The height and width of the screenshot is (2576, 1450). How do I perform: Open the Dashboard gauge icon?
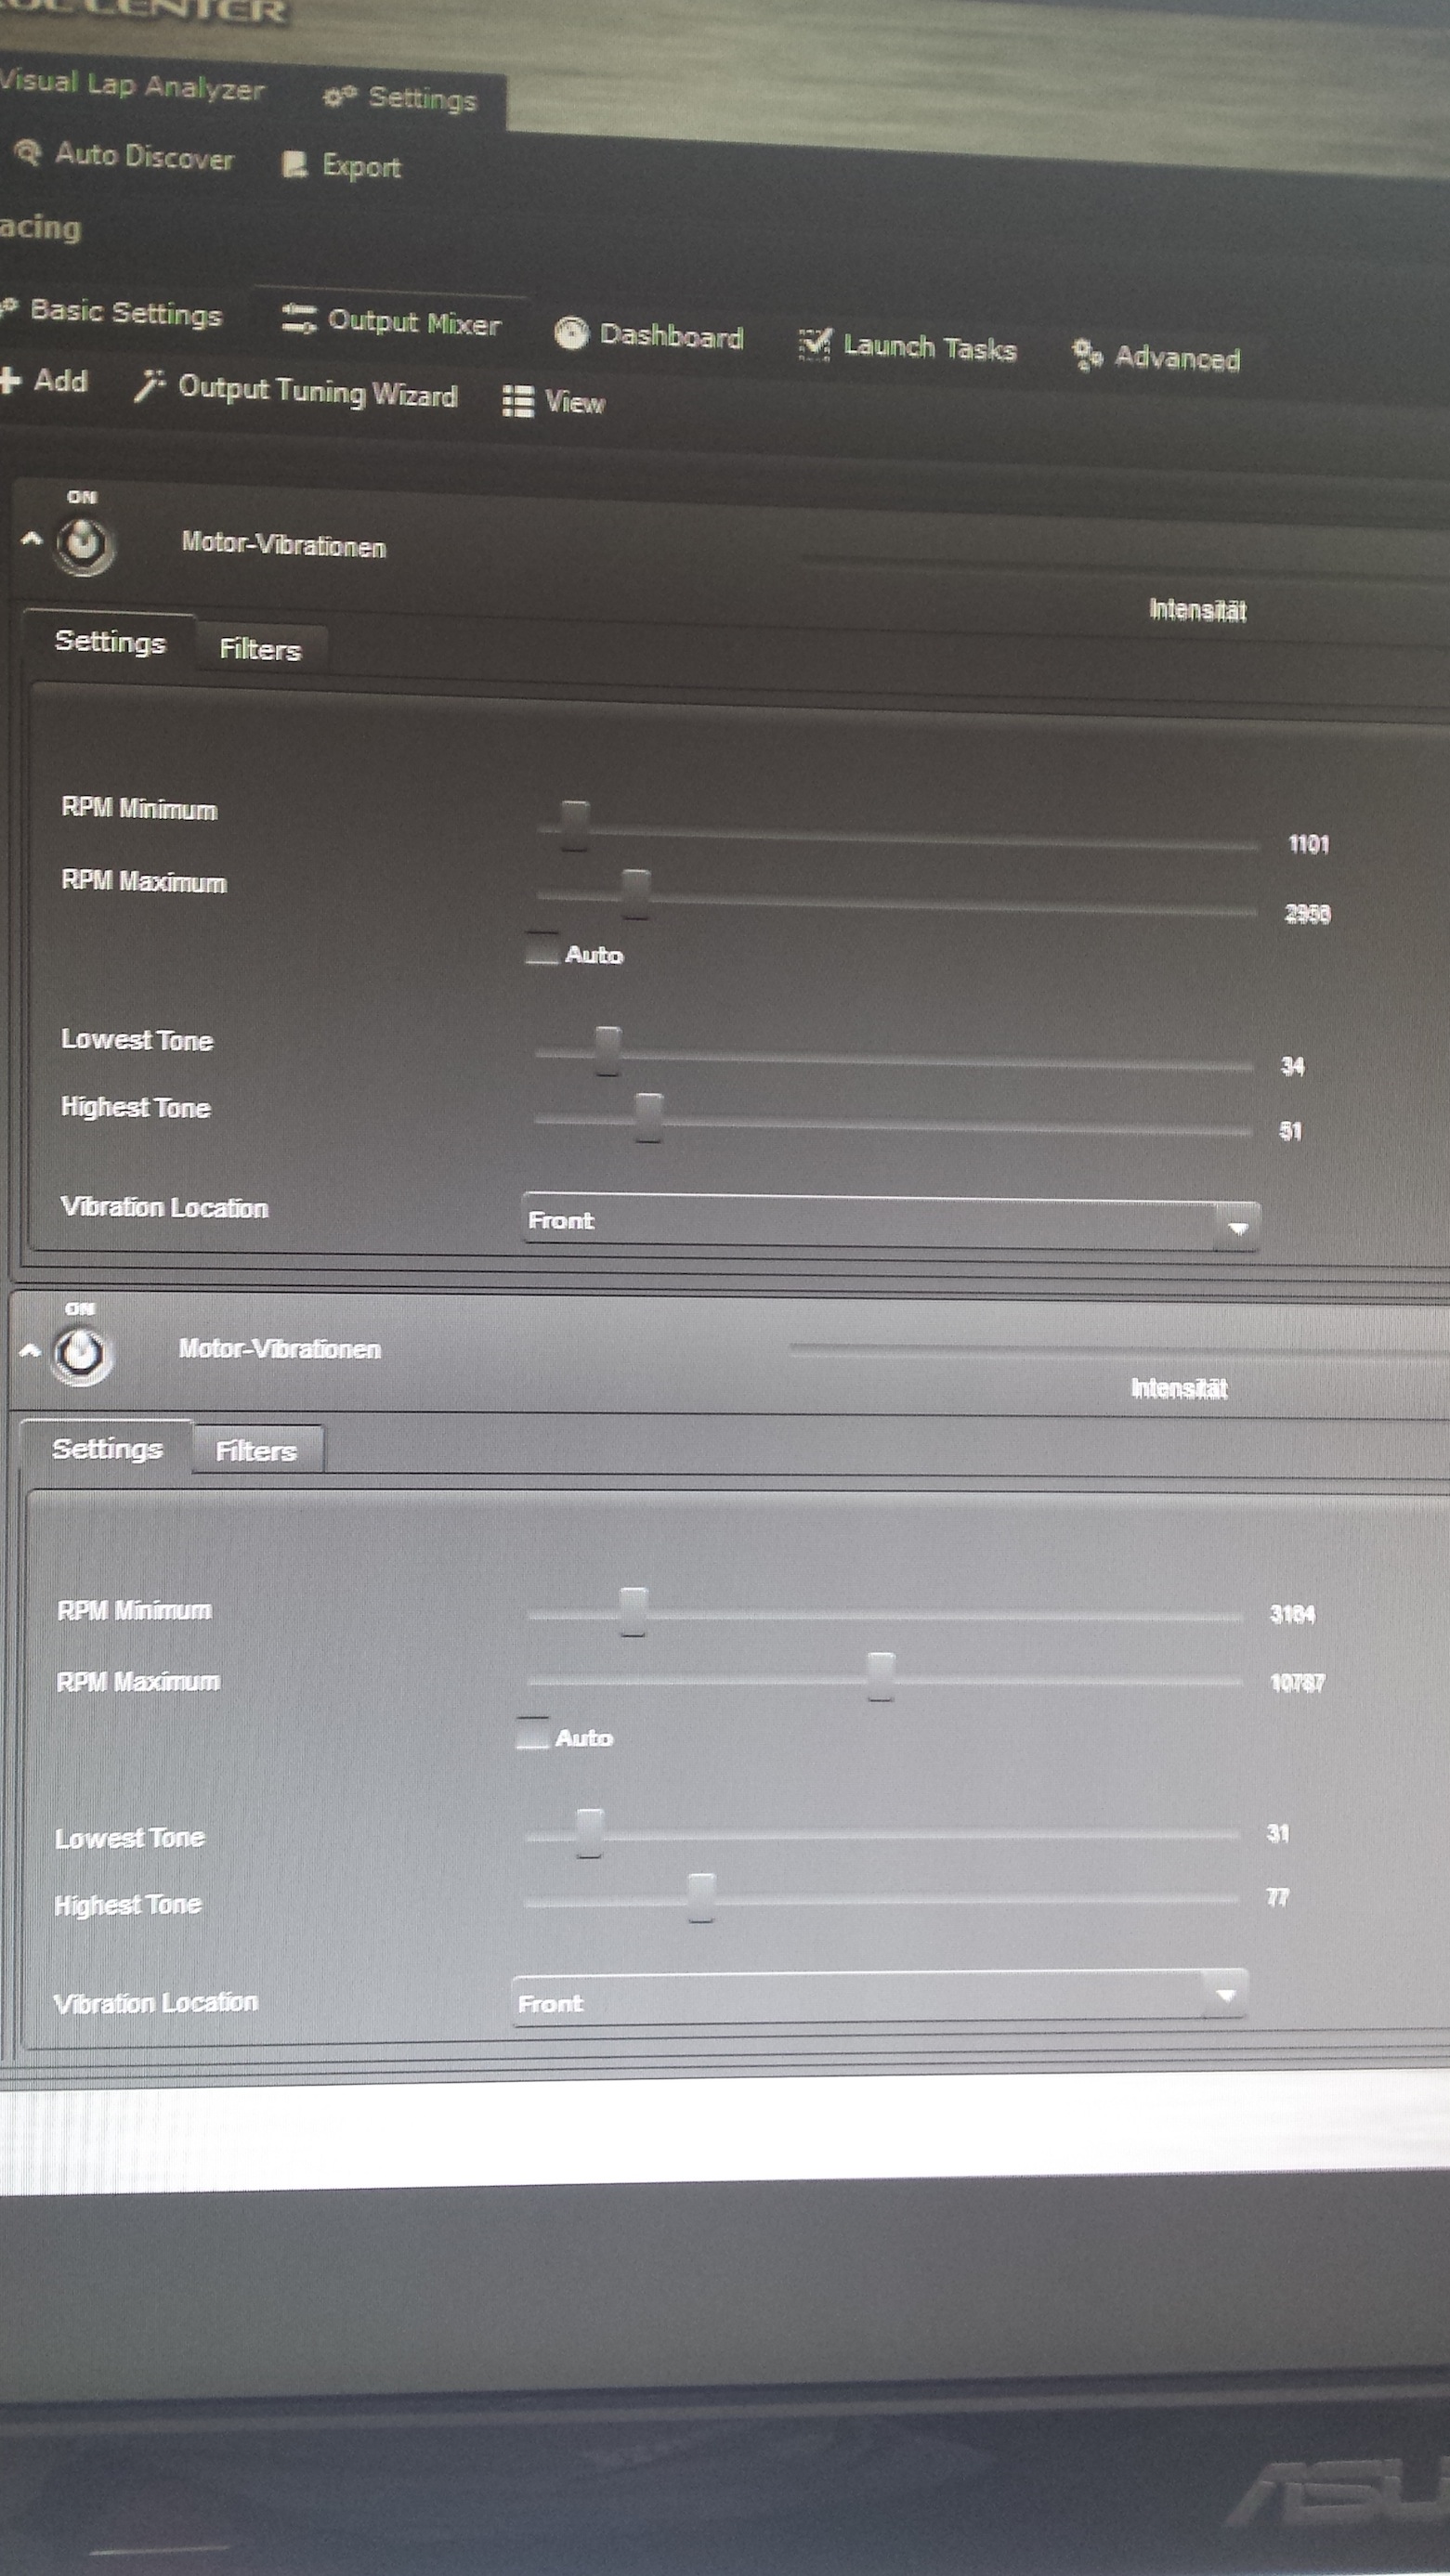(x=571, y=333)
